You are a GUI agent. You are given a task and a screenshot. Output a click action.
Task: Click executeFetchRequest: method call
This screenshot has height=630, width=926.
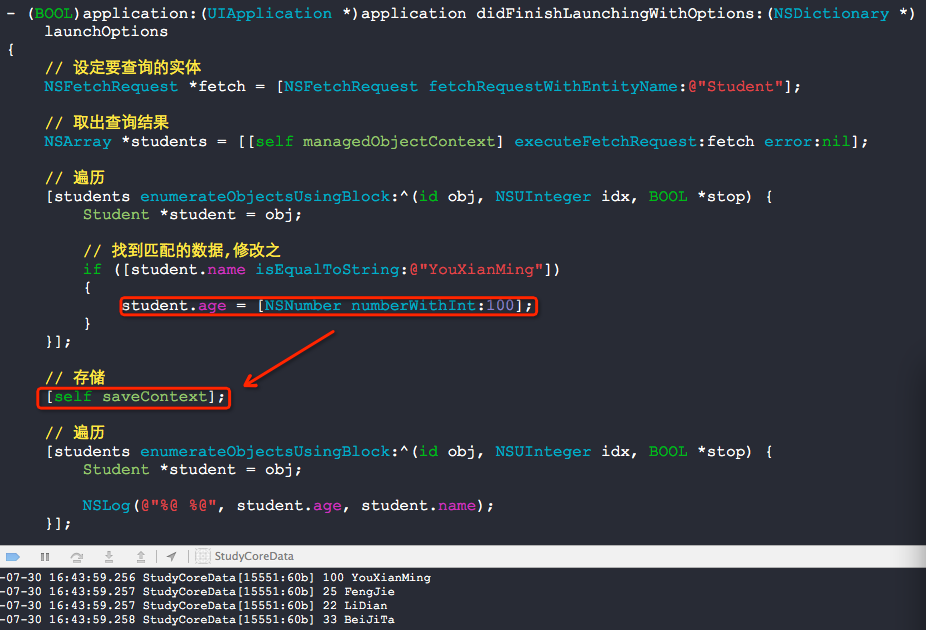point(610,142)
